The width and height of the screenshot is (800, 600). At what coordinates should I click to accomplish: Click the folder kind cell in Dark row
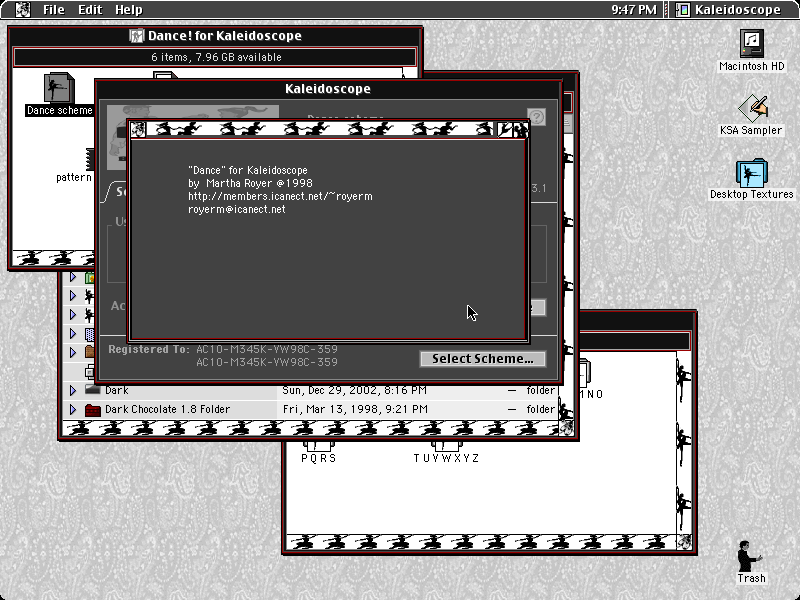[540, 390]
